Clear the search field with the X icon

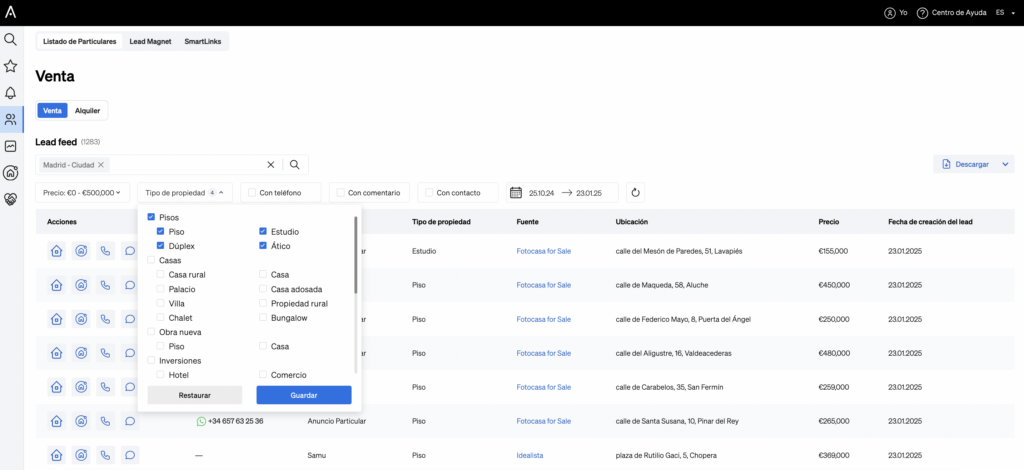click(270, 165)
